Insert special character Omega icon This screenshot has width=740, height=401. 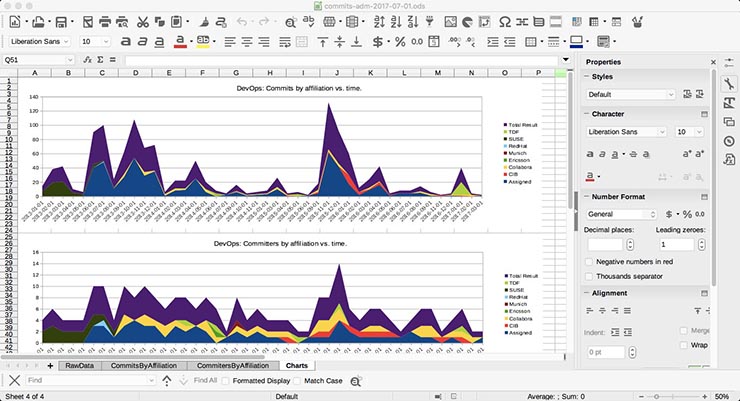[505, 21]
